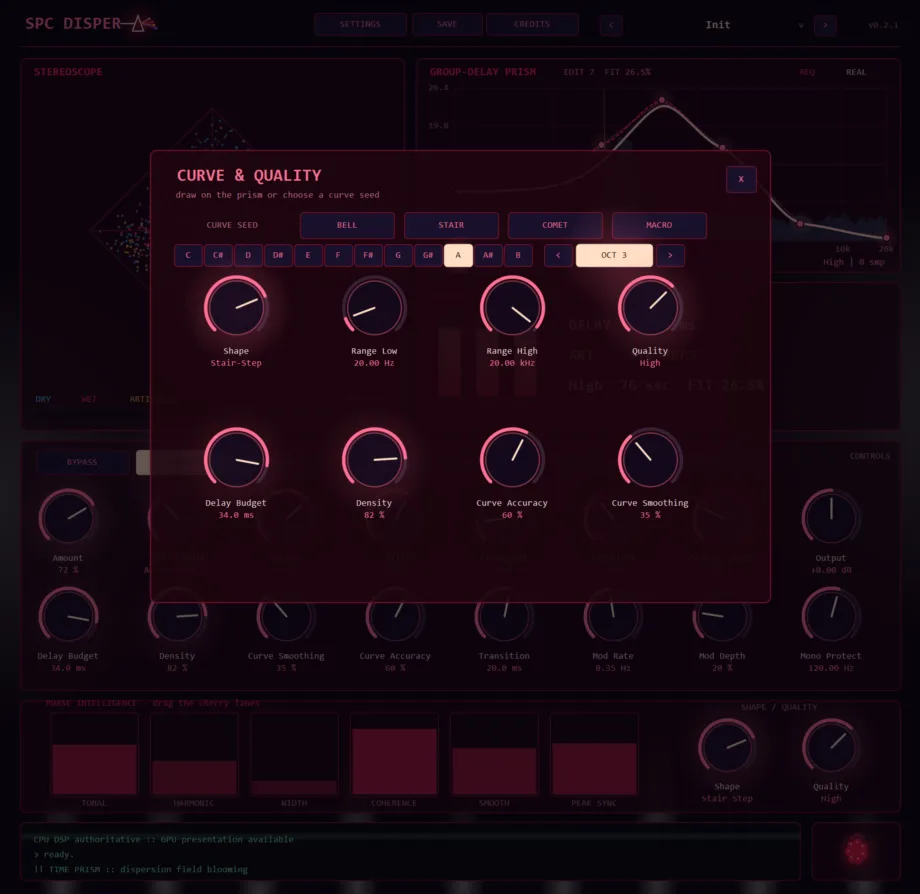Select note F# key
This screenshot has width=920, height=894.
pos(368,255)
